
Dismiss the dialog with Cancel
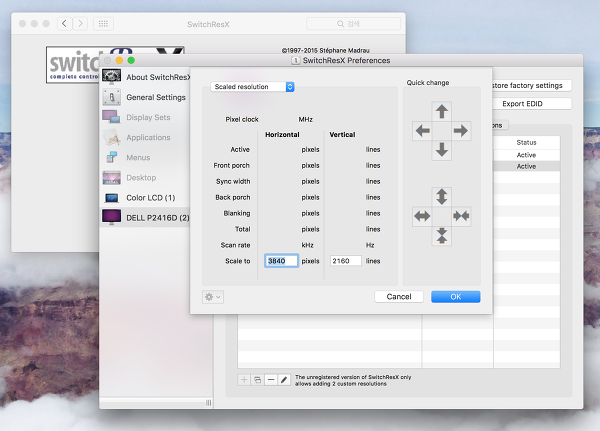tap(399, 297)
